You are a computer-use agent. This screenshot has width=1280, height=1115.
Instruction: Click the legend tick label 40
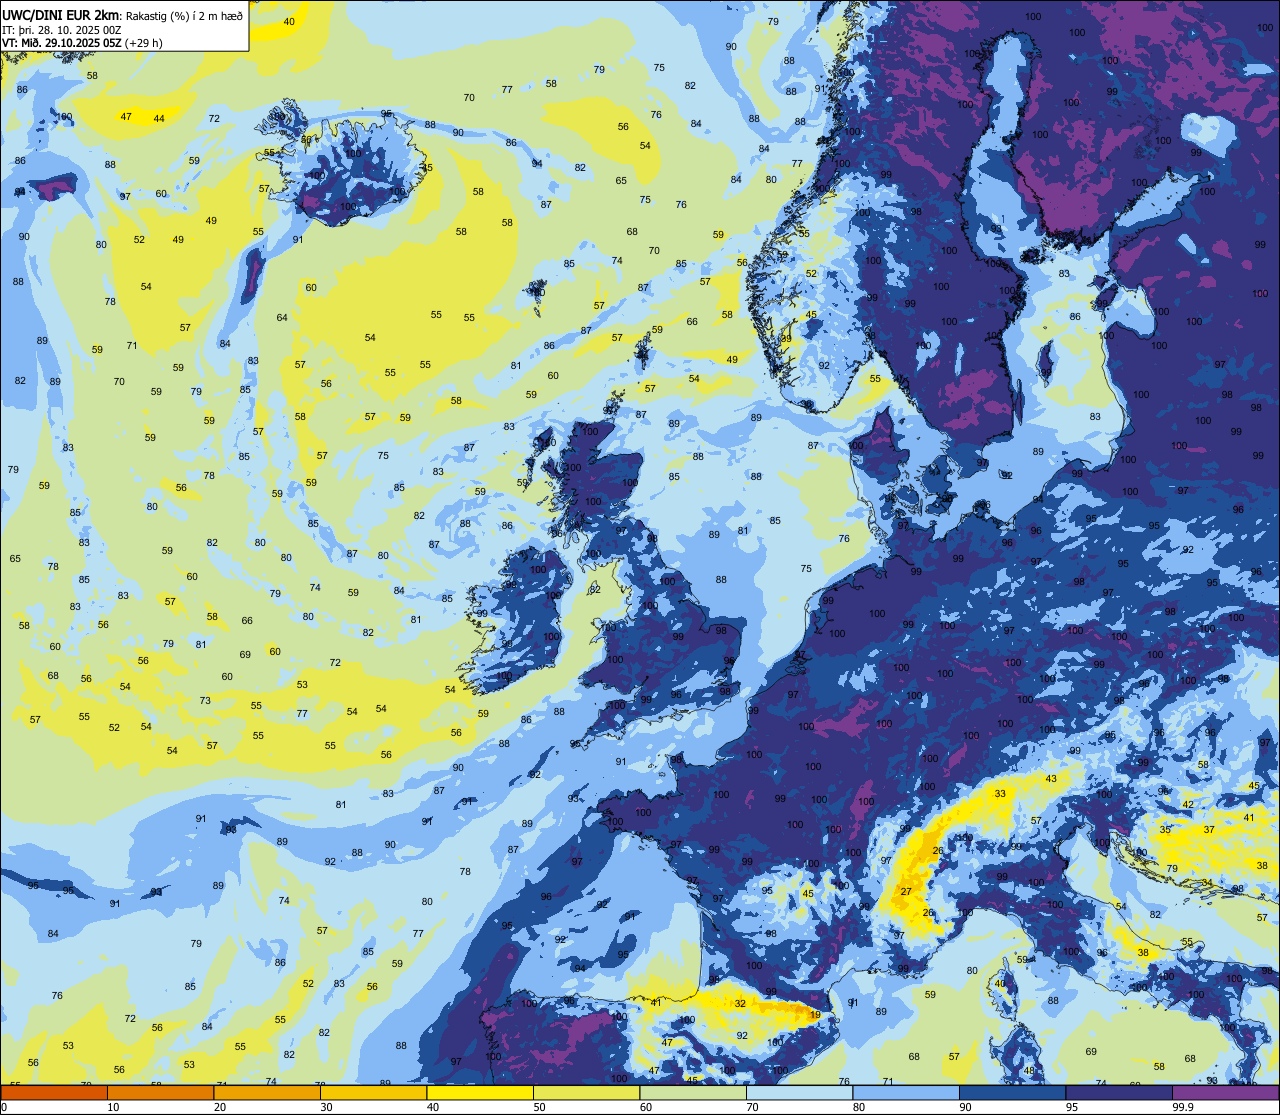[433, 1107]
